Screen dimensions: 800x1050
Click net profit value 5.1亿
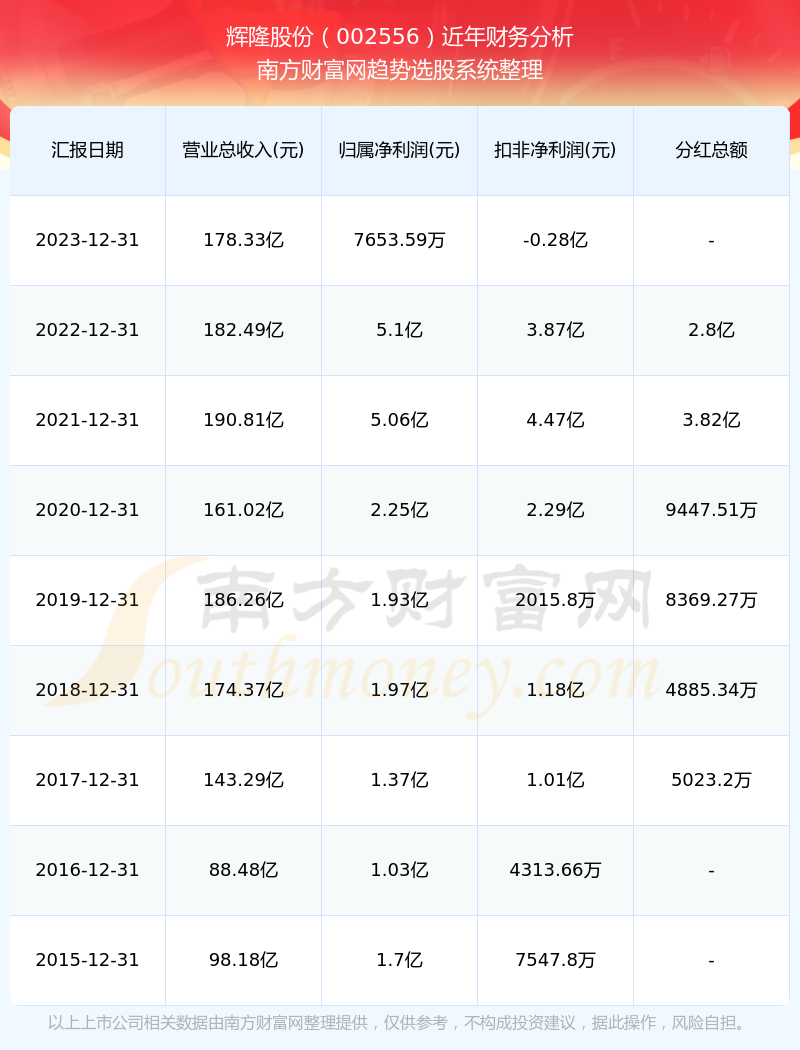click(400, 330)
